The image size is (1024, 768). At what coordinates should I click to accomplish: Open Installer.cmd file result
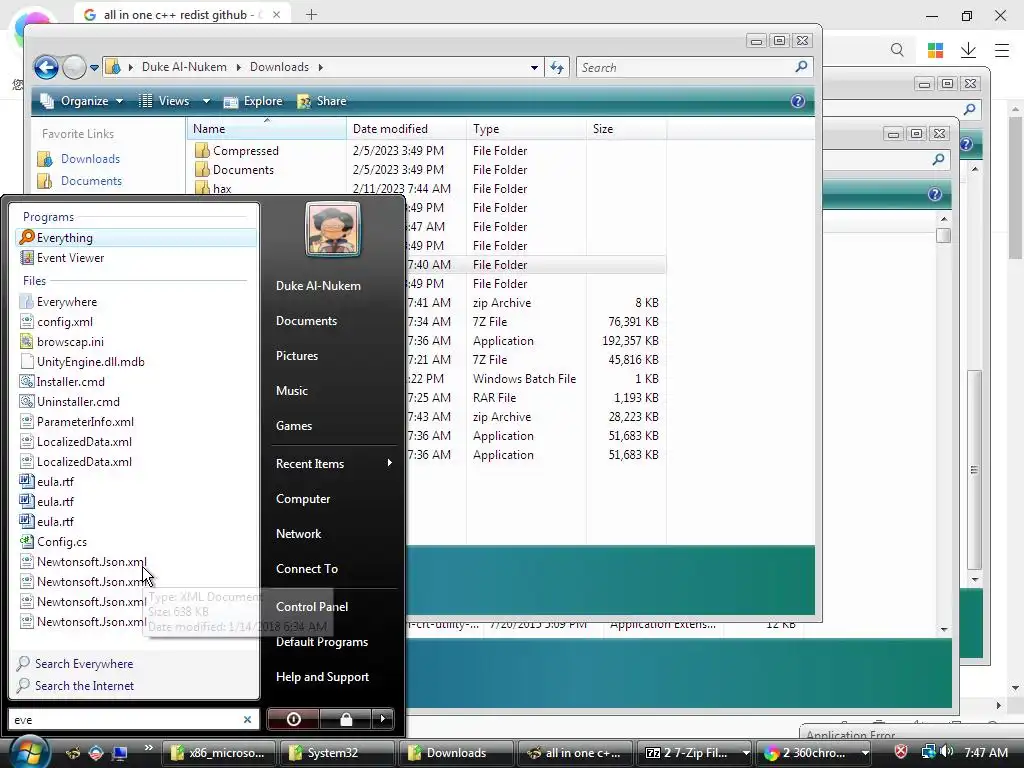pos(136,382)
